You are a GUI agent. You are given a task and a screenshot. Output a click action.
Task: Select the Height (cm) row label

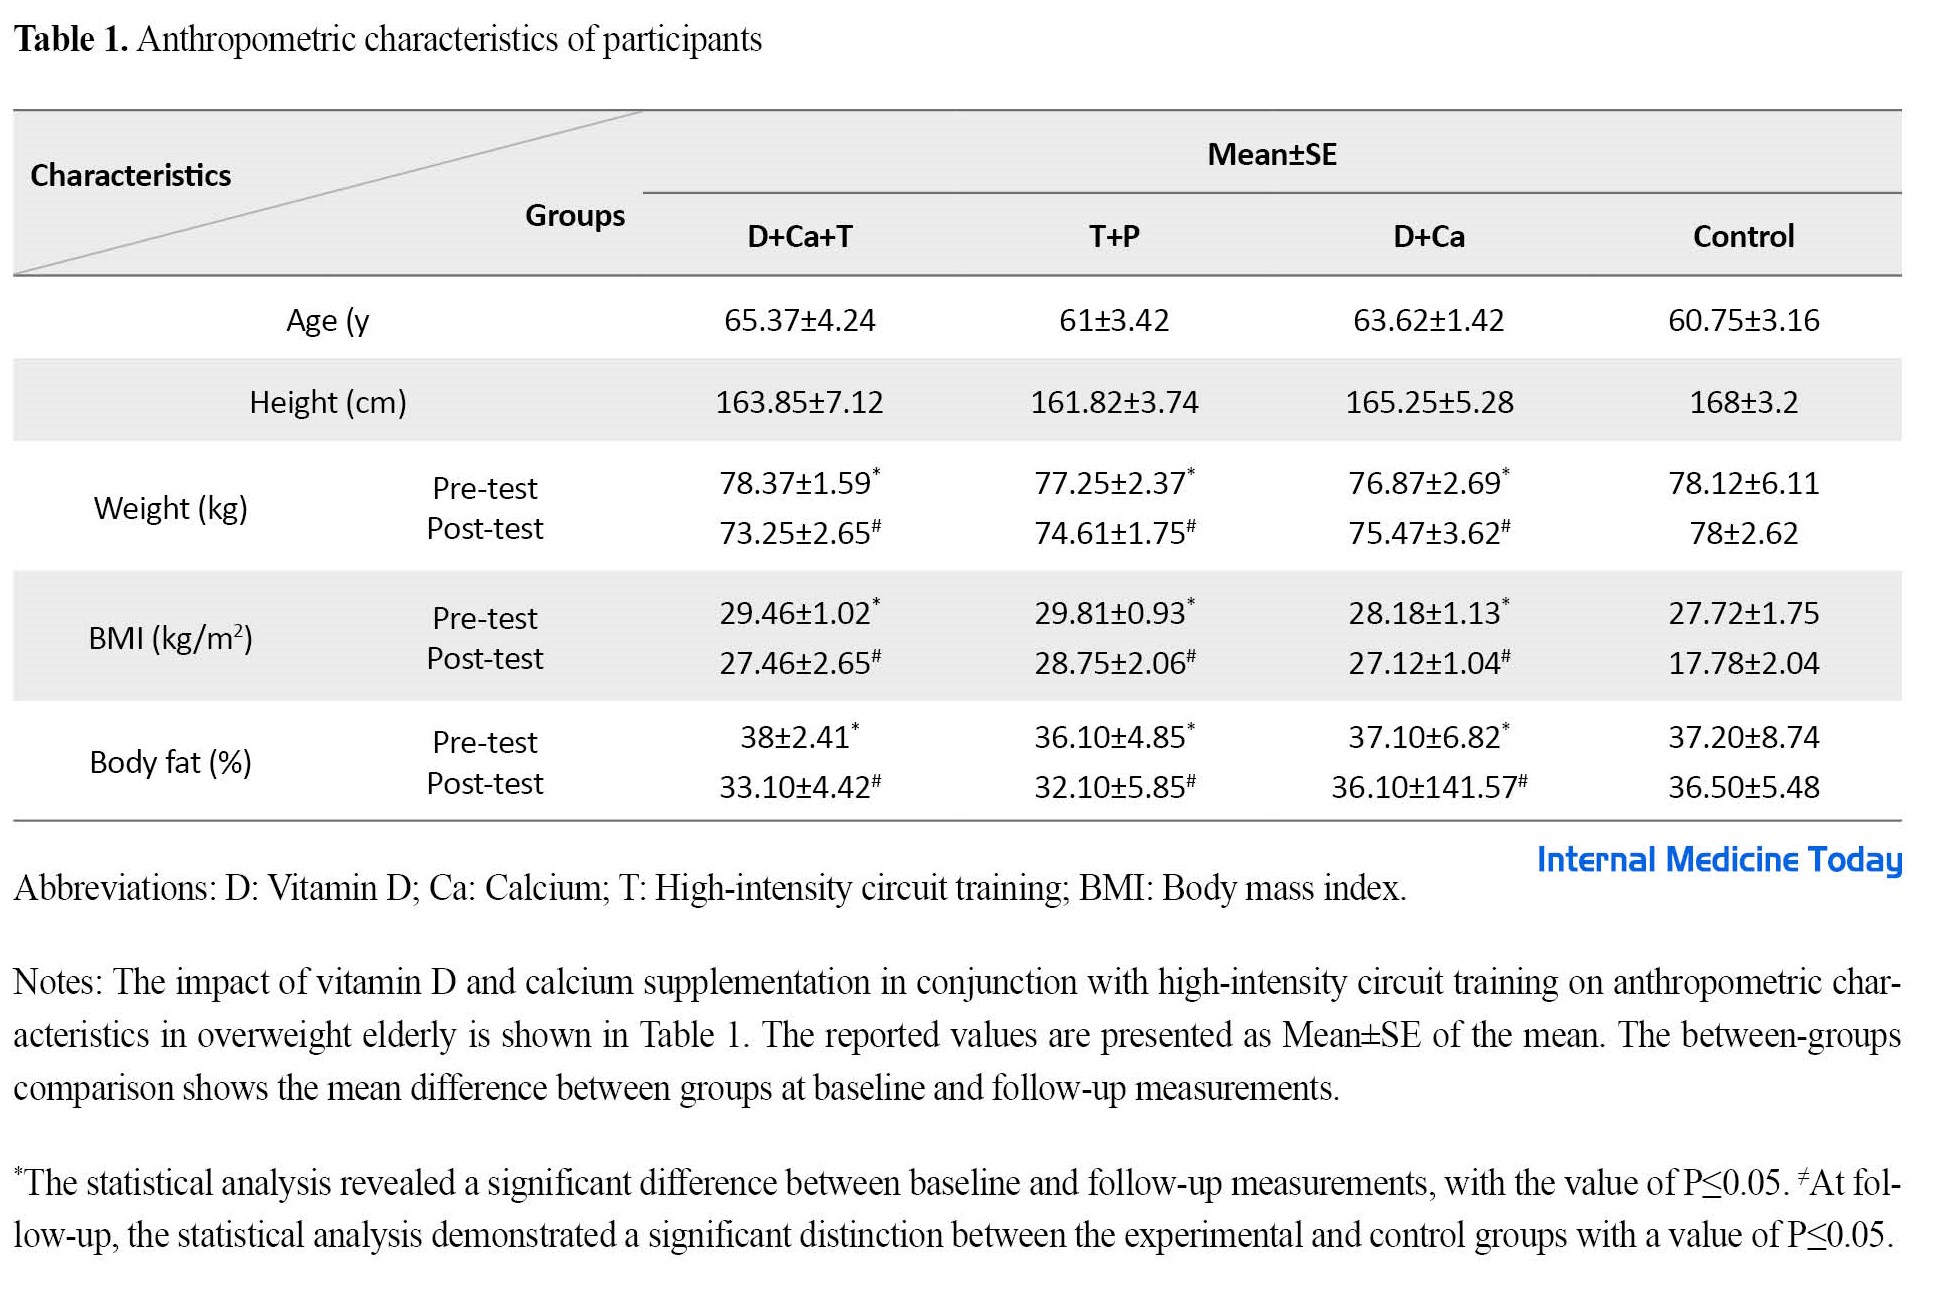328,402
